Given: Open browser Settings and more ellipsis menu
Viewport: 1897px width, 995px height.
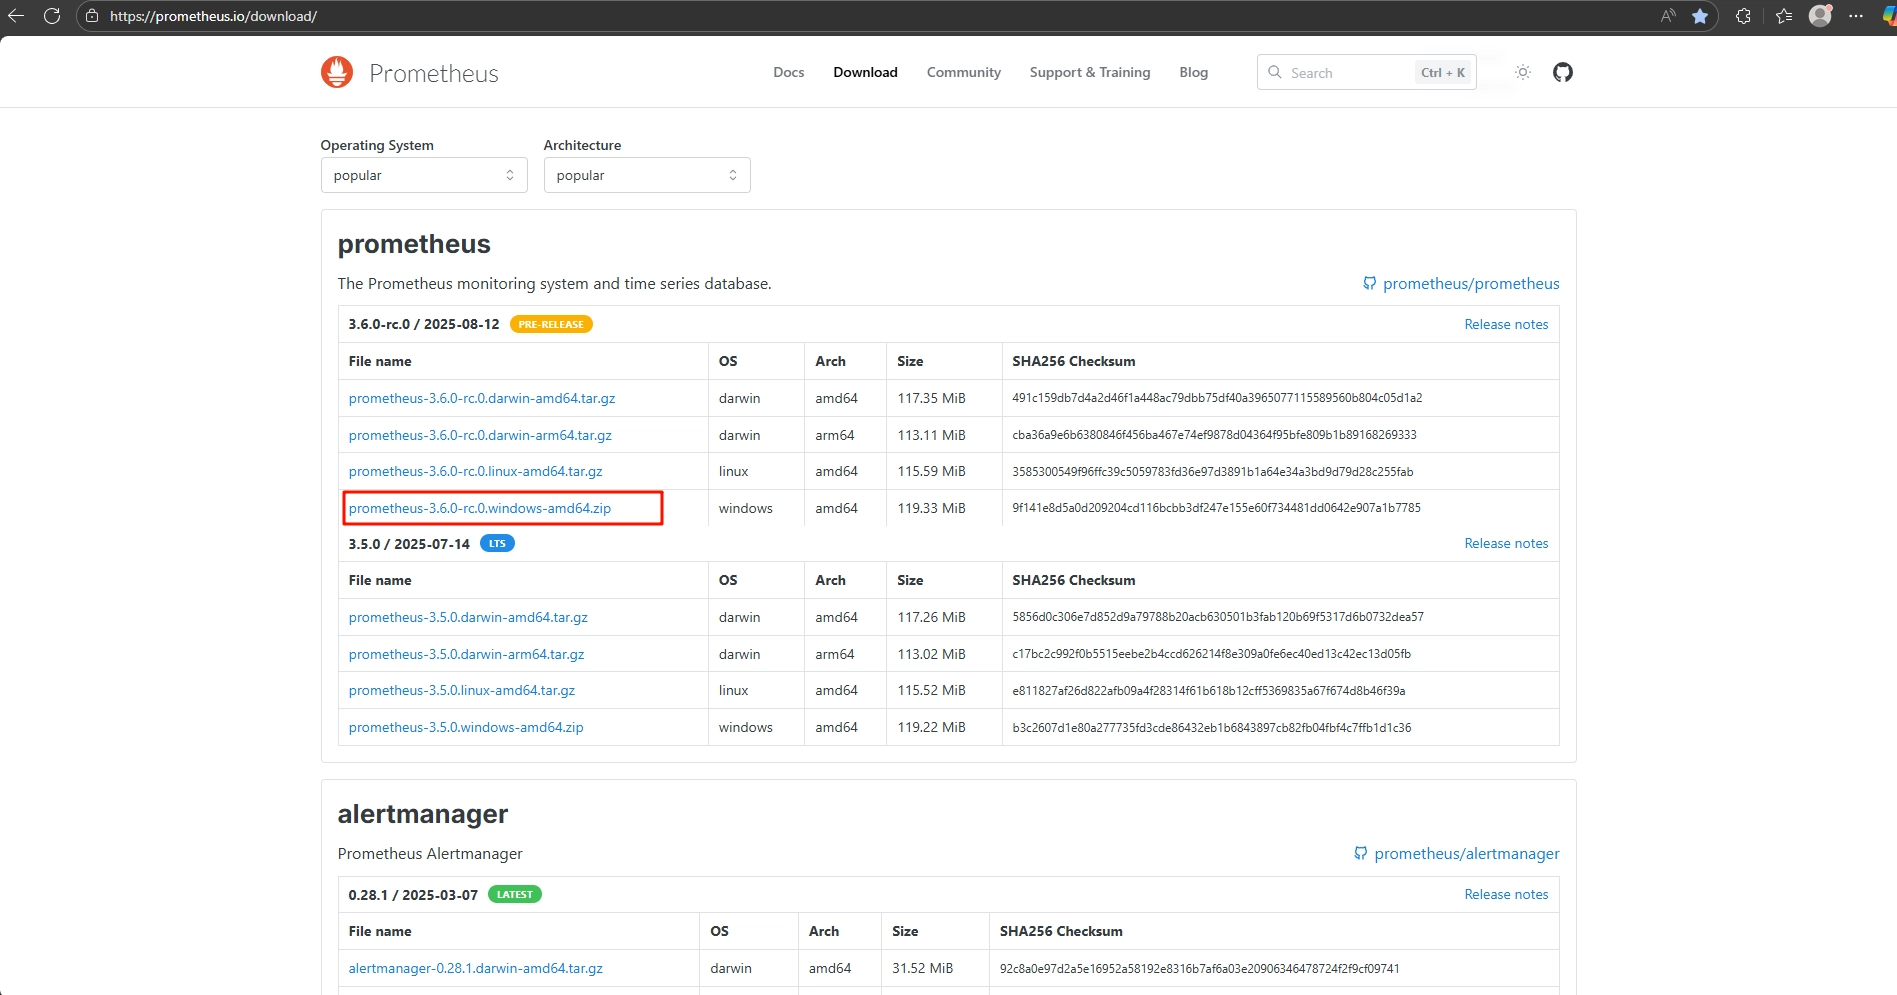Looking at the screenshot, I should pos(1856,16).
